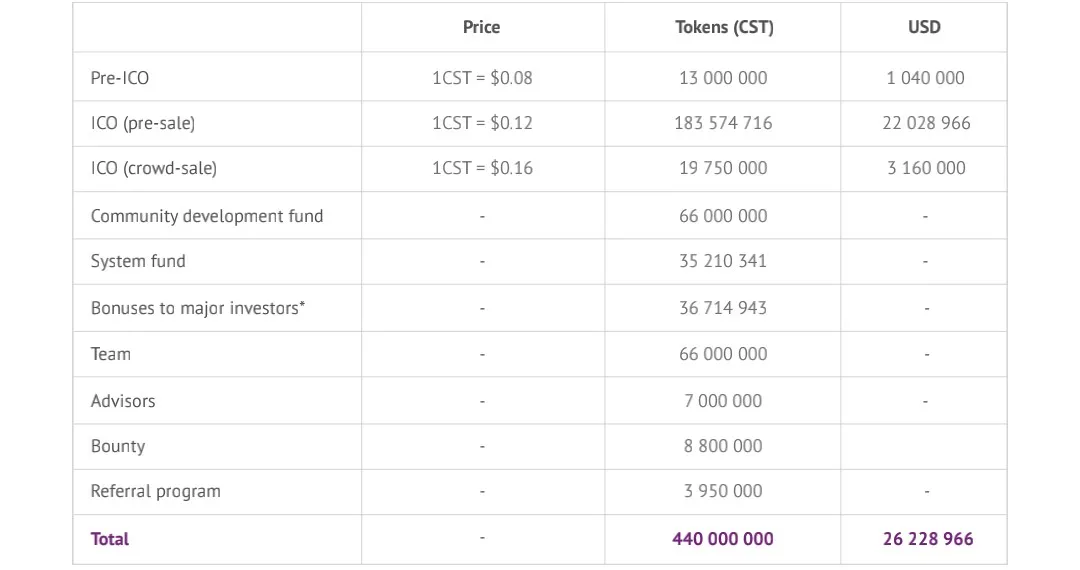Click the Advisors row label
The width and height of the screenshot is (1080, 570).
click(x=123, y=401)
